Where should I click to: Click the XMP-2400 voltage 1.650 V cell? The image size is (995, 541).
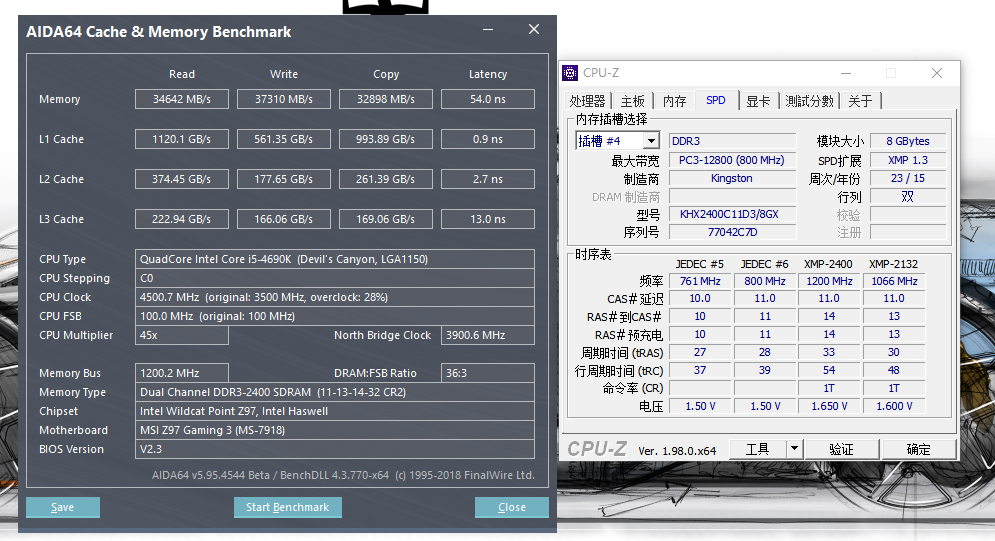click(829, 406)
